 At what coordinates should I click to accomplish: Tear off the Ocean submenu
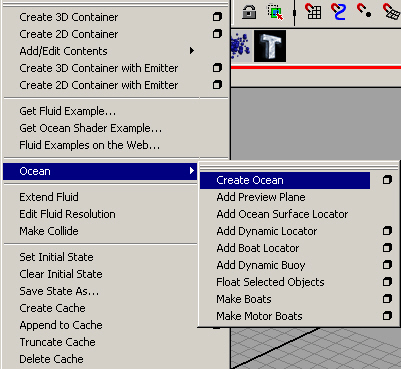[x=299, y=167]
